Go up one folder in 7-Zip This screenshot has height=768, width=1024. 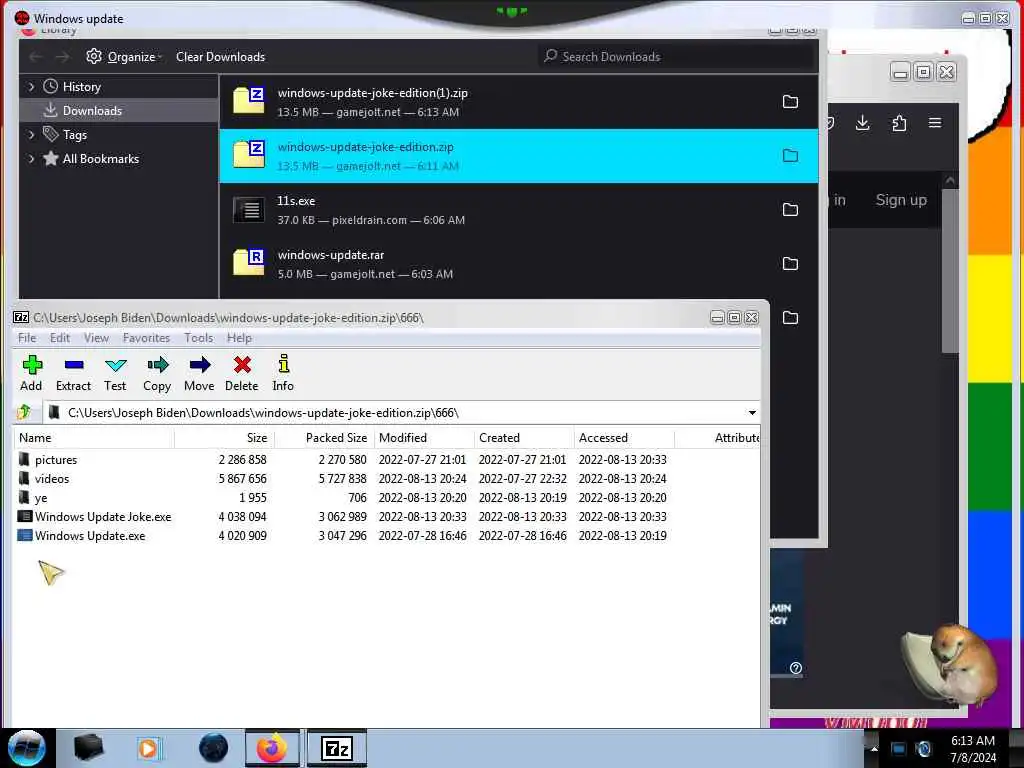[x=25, y=412]
